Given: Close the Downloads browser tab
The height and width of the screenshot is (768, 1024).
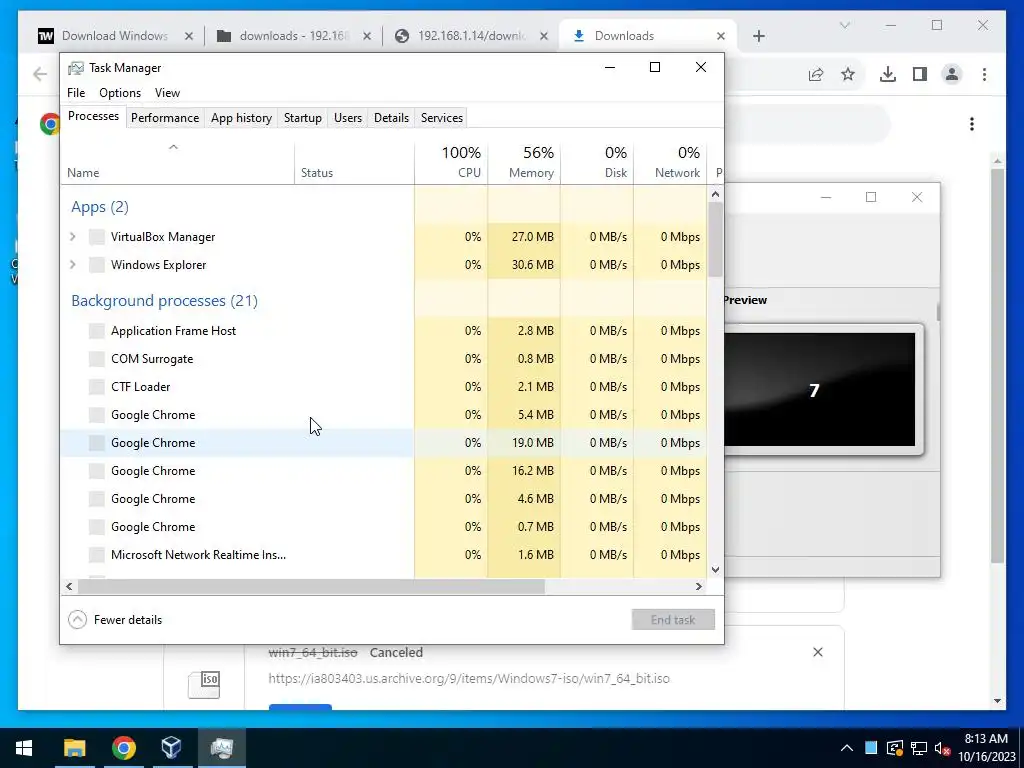Looking at the screenshot, I should pos(721,36).
